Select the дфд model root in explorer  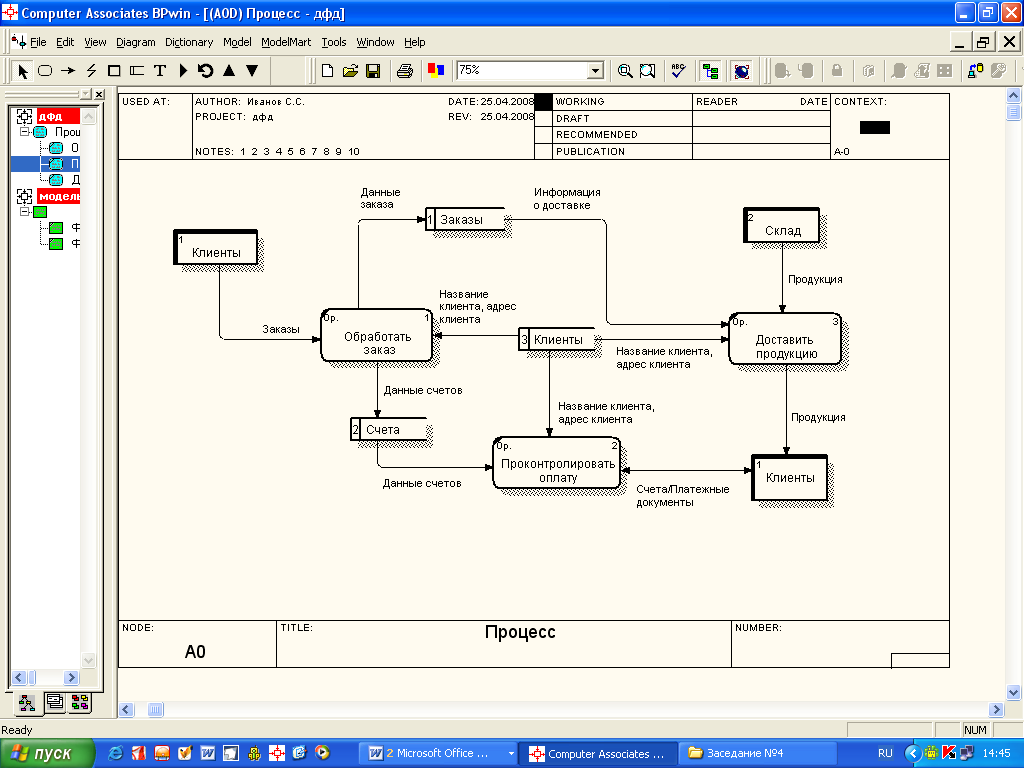coord(58,116)
